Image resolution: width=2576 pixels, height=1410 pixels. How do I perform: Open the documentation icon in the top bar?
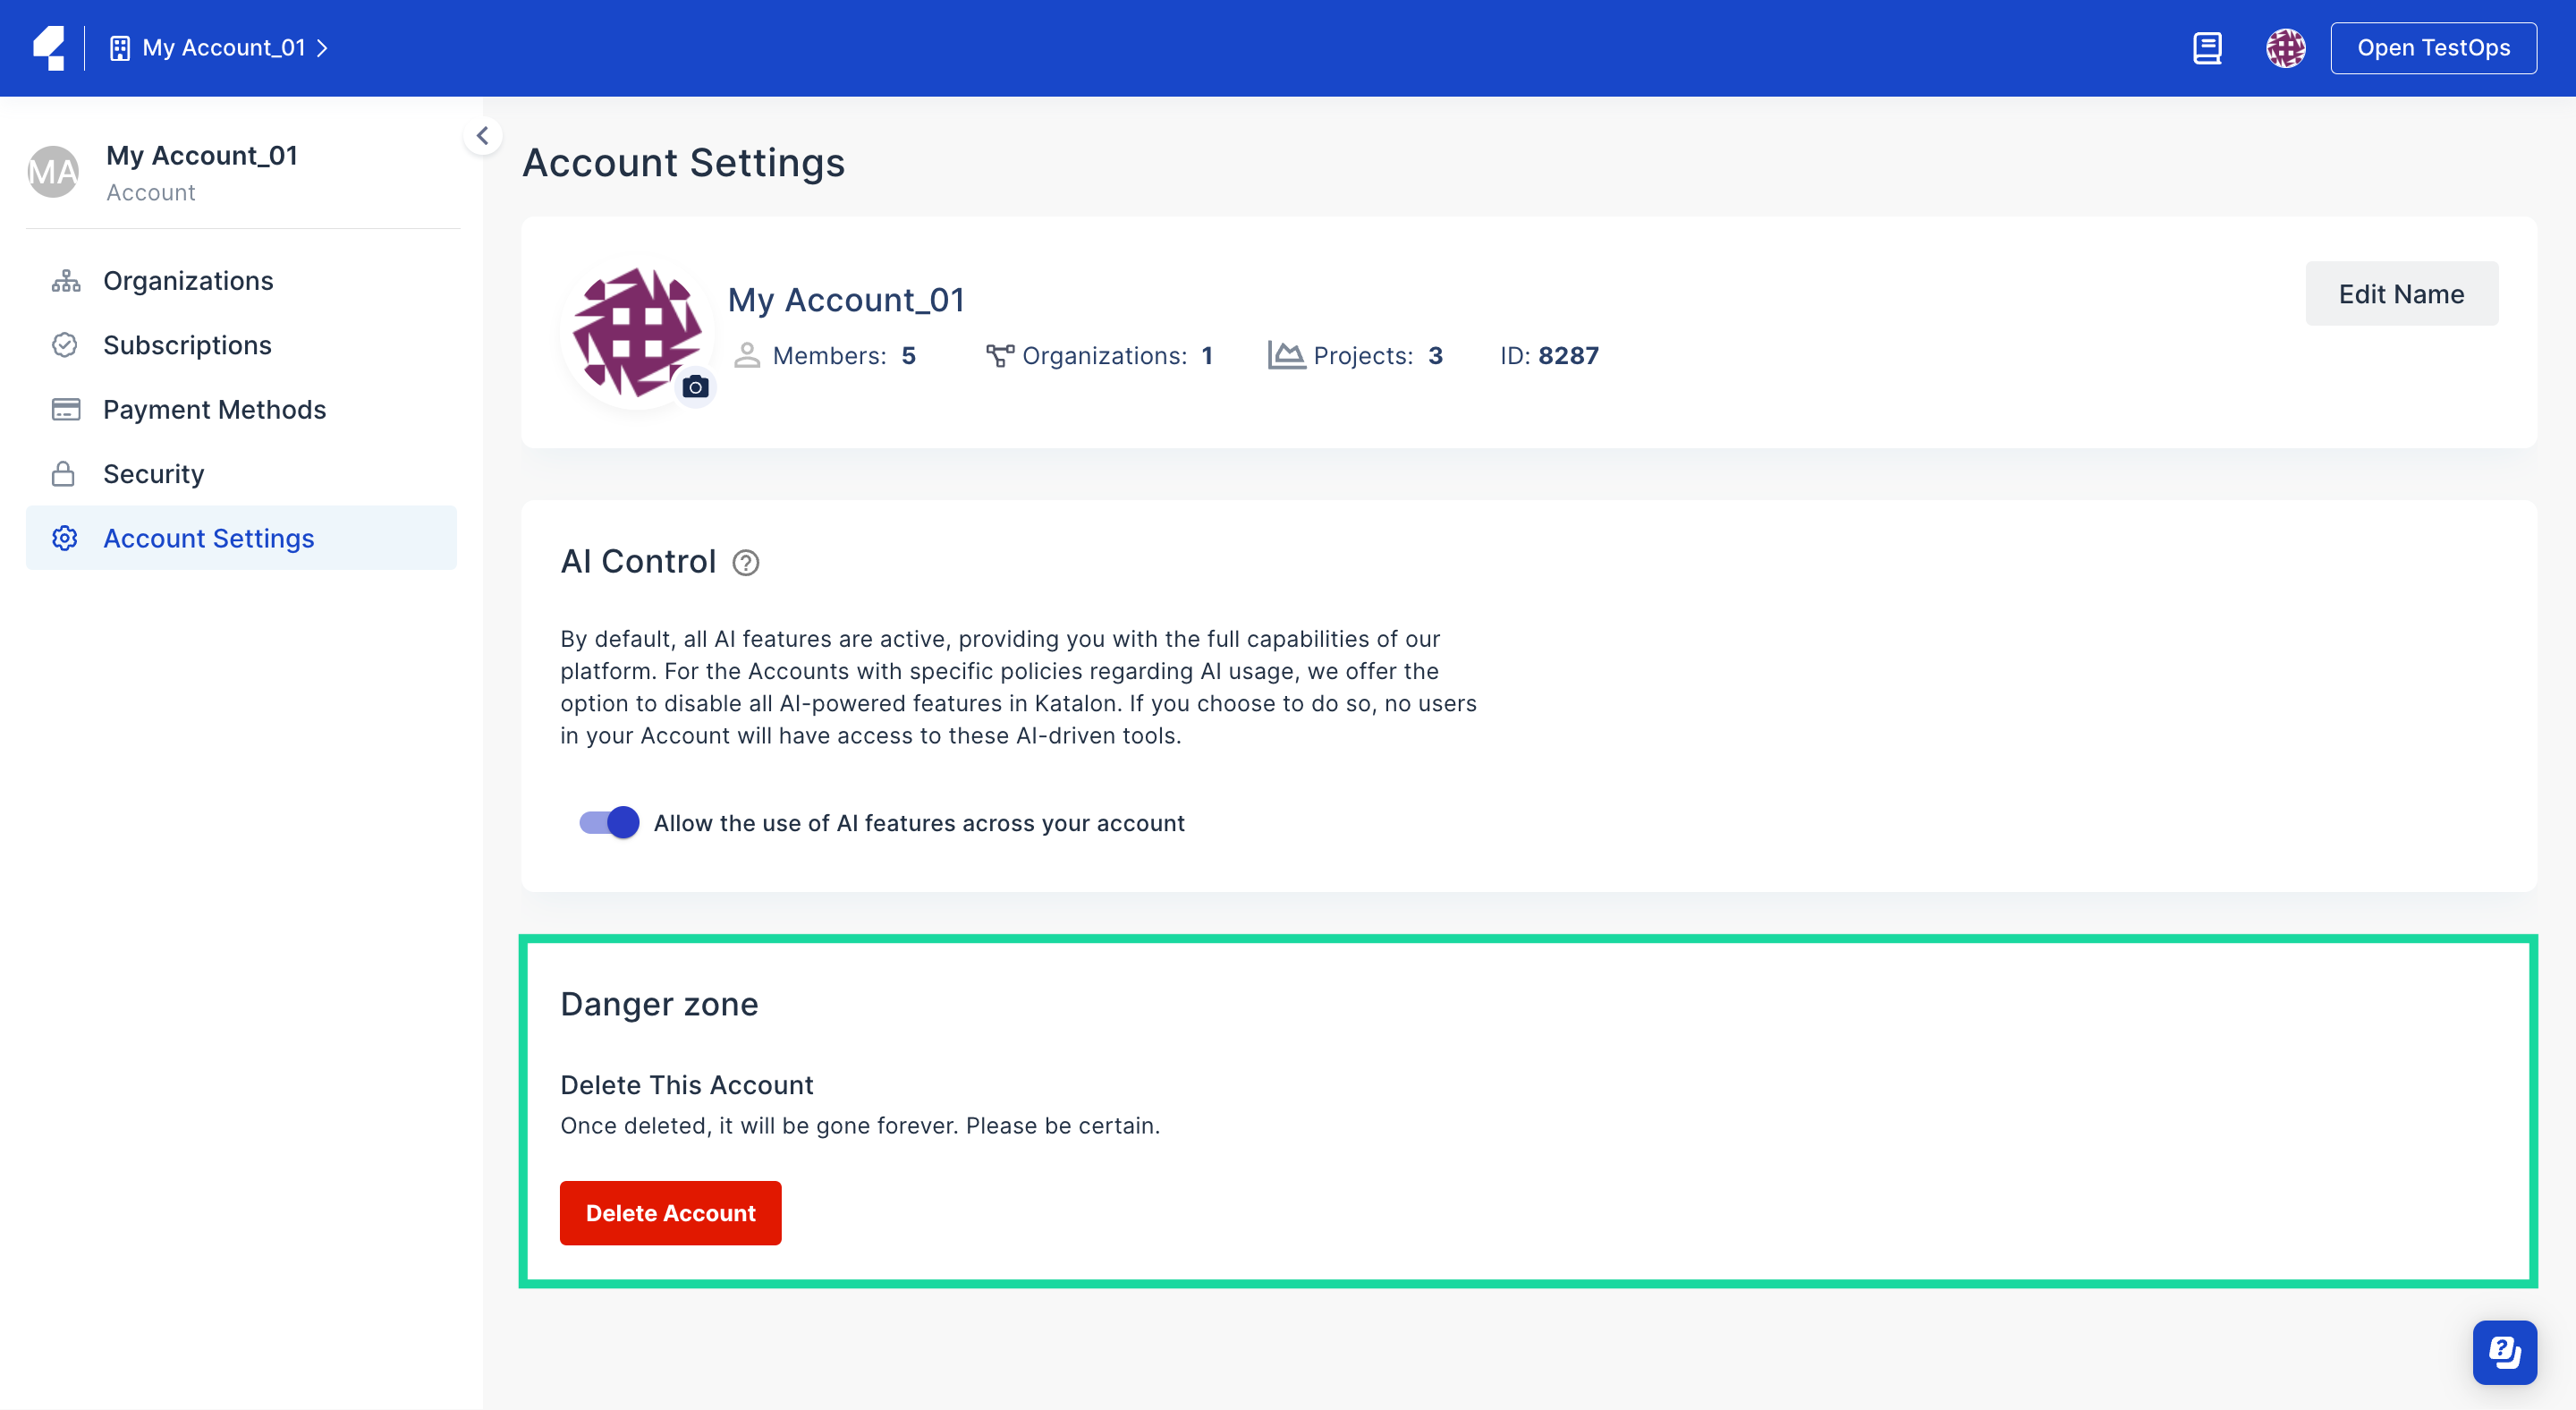point(2207,47)
